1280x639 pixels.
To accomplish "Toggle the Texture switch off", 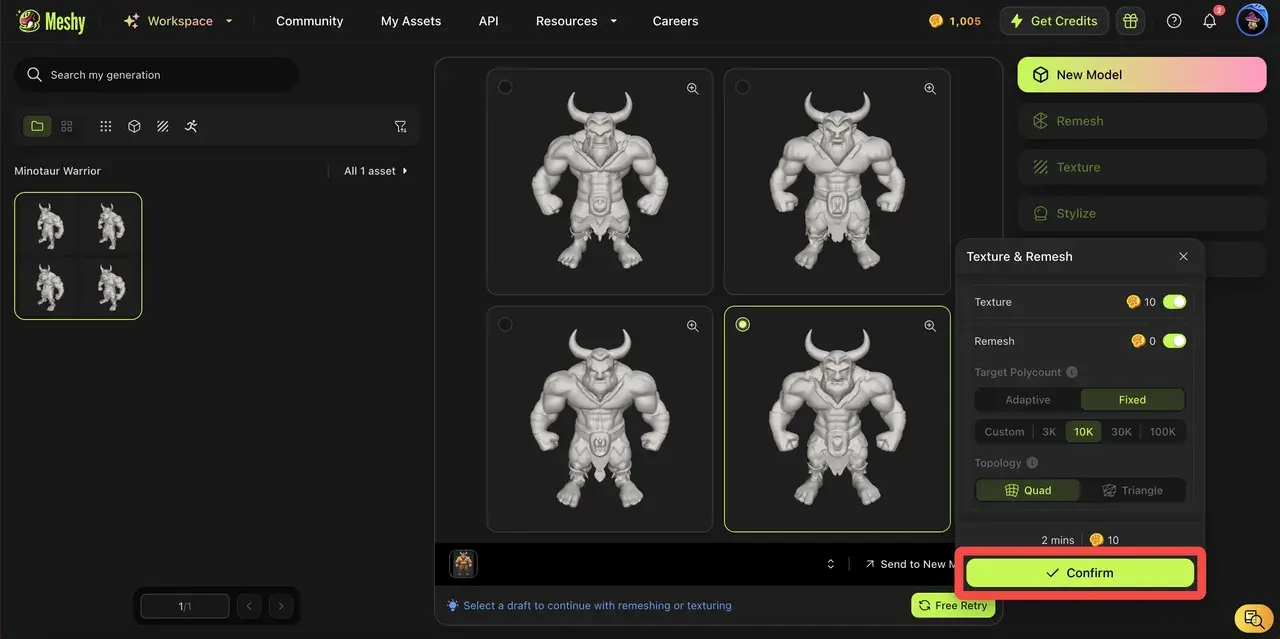I will click(1174, 302).
